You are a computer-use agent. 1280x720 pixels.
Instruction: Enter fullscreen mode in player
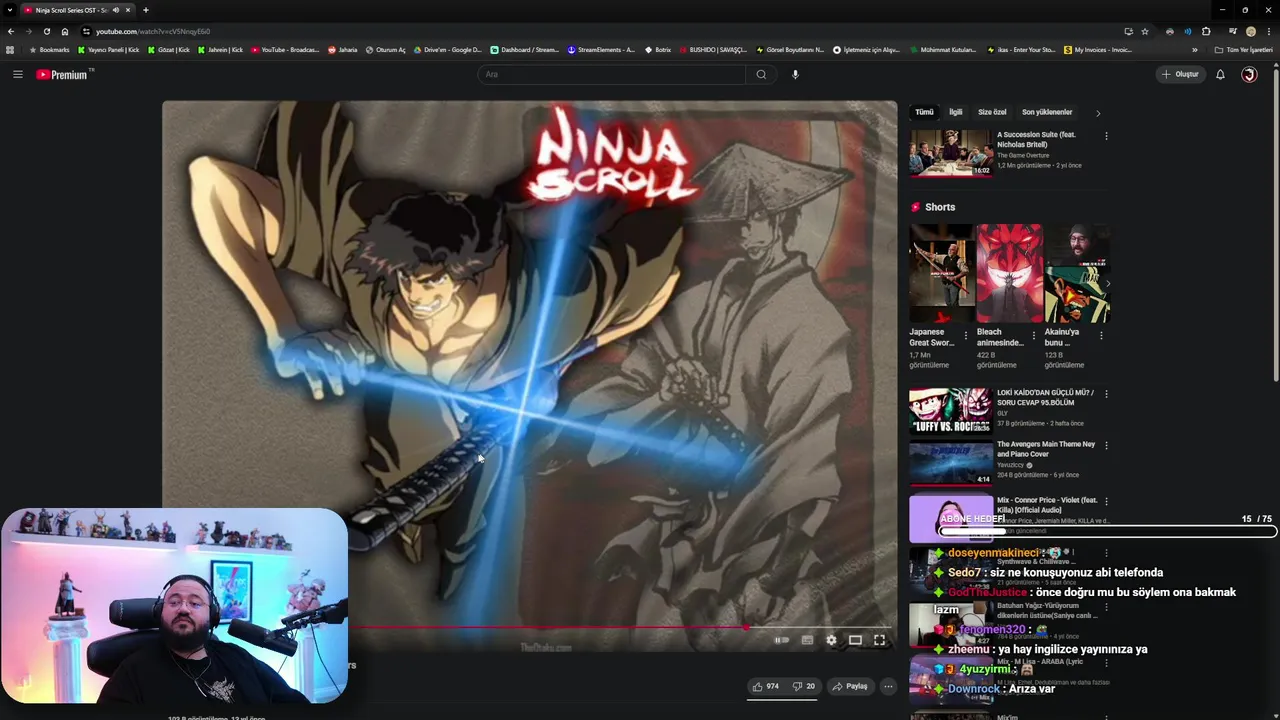point(880,640)
